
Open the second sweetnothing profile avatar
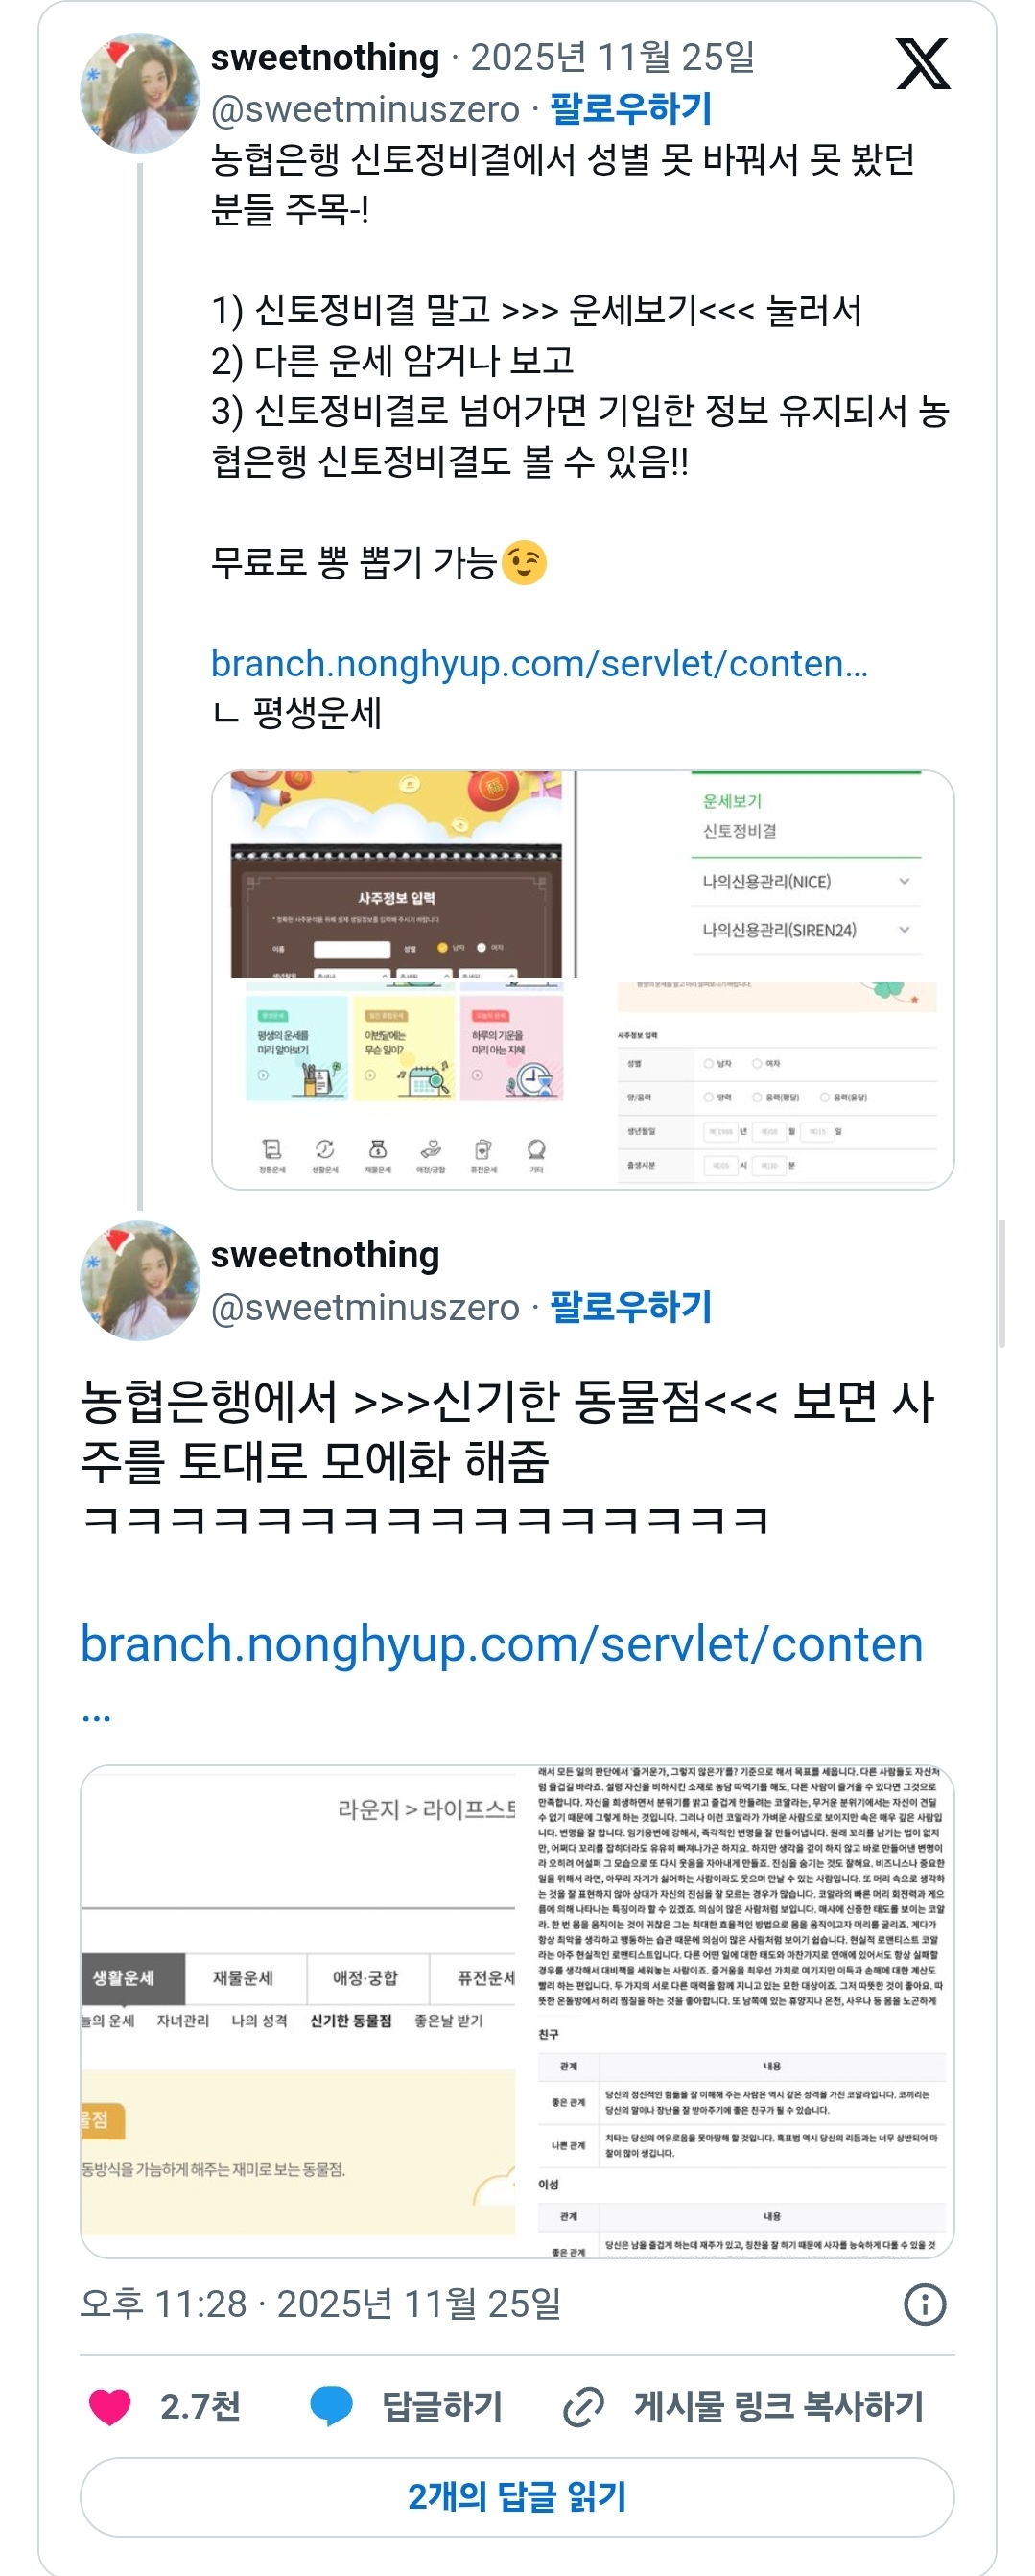click(140, 1280)
